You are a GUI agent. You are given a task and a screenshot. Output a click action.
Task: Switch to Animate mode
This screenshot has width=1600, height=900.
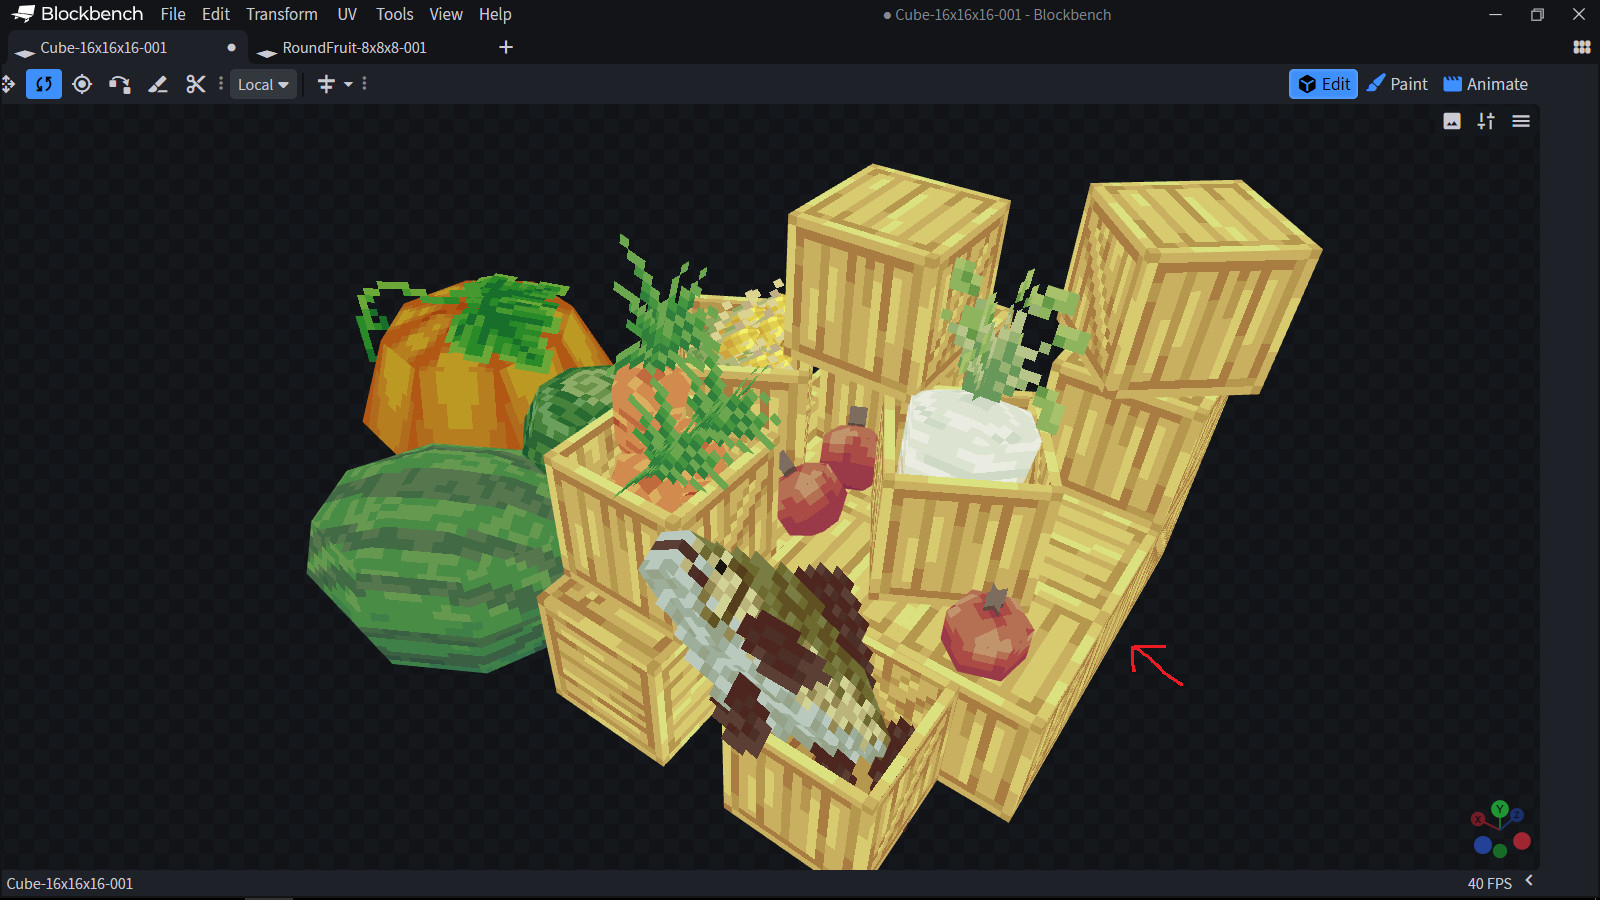[1485, 84]
